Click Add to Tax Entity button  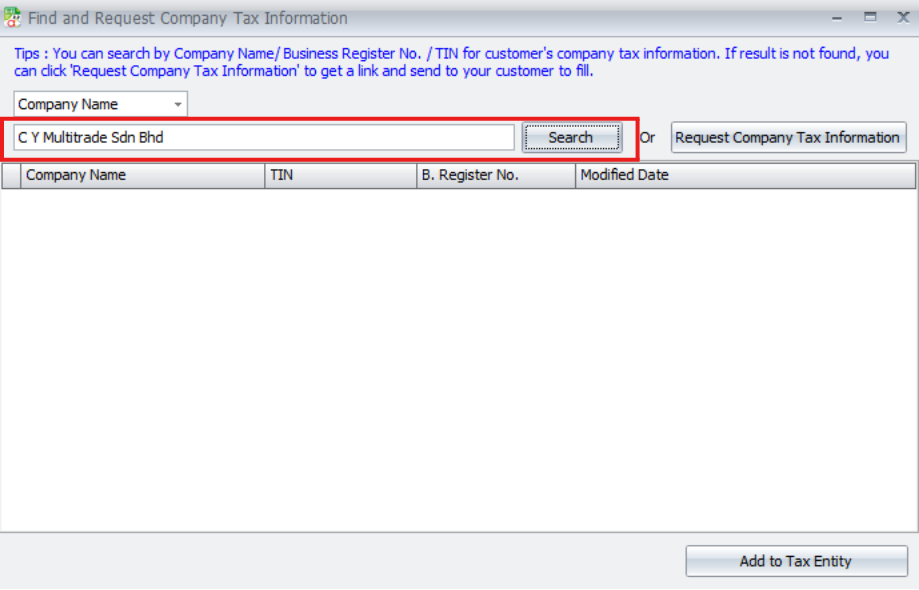pyautogui.click(x=796, y=561)
